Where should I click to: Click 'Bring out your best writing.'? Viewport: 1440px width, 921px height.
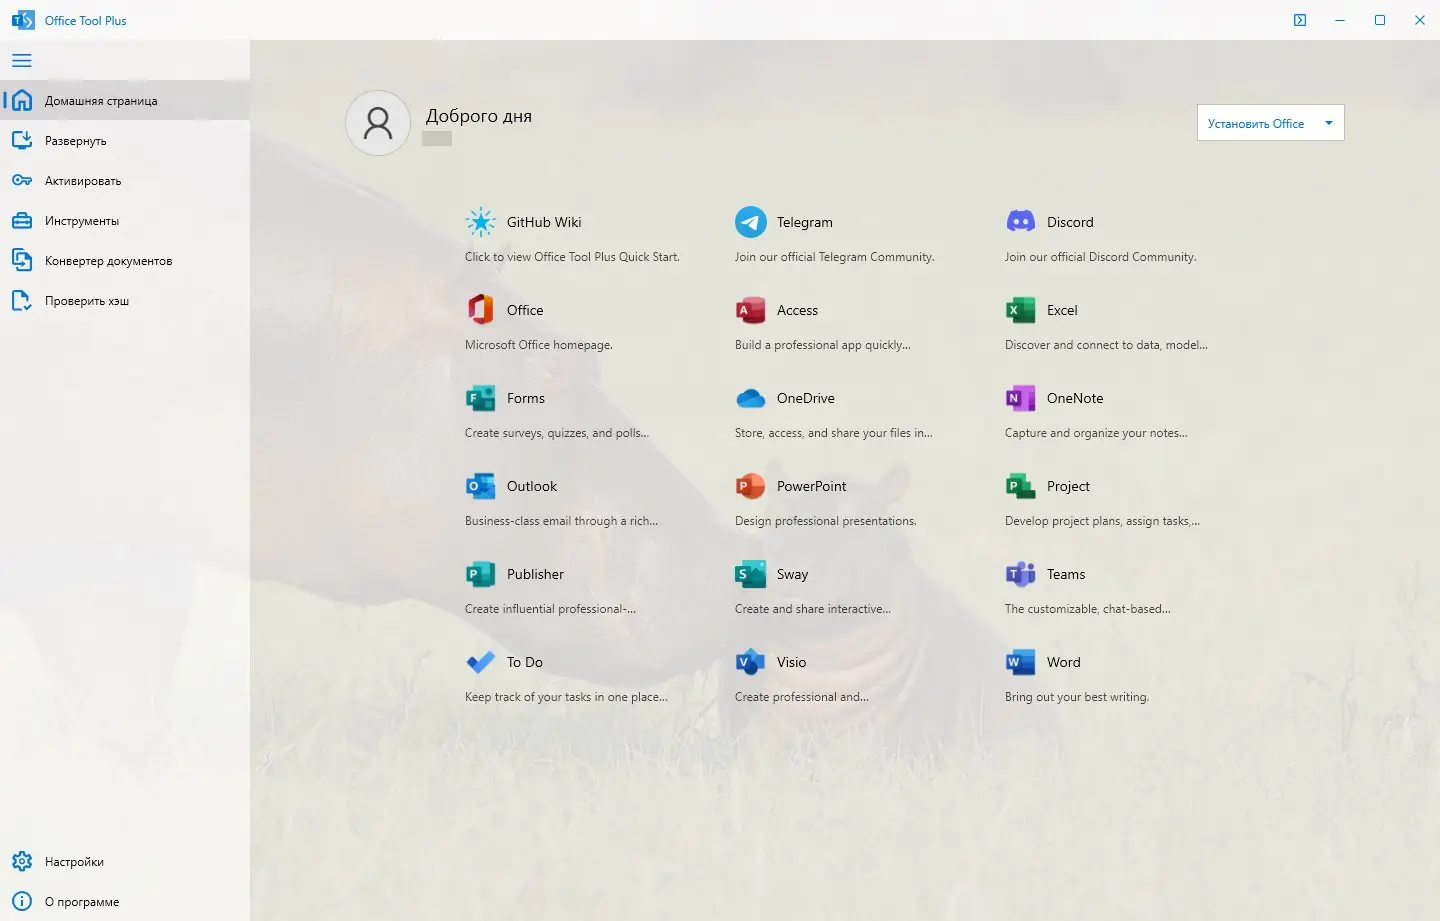click(1077, 697)
